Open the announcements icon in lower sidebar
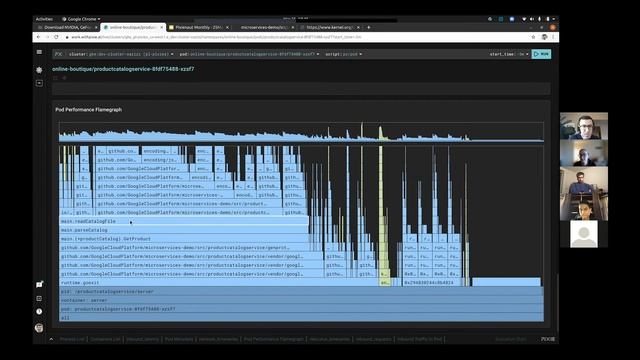Image resolution: width=640 pixels, height=360 pixels. [x=39, y=284]
